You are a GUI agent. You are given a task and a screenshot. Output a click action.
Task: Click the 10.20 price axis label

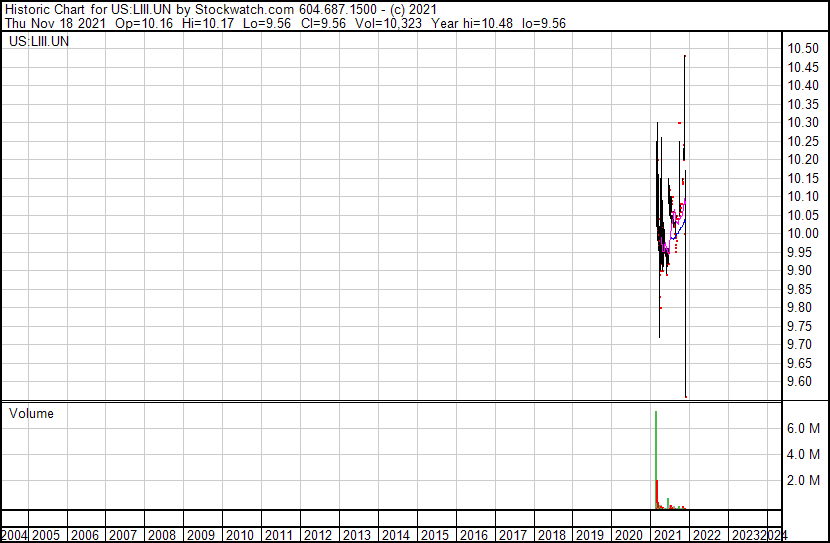click(x=803, y=160)
